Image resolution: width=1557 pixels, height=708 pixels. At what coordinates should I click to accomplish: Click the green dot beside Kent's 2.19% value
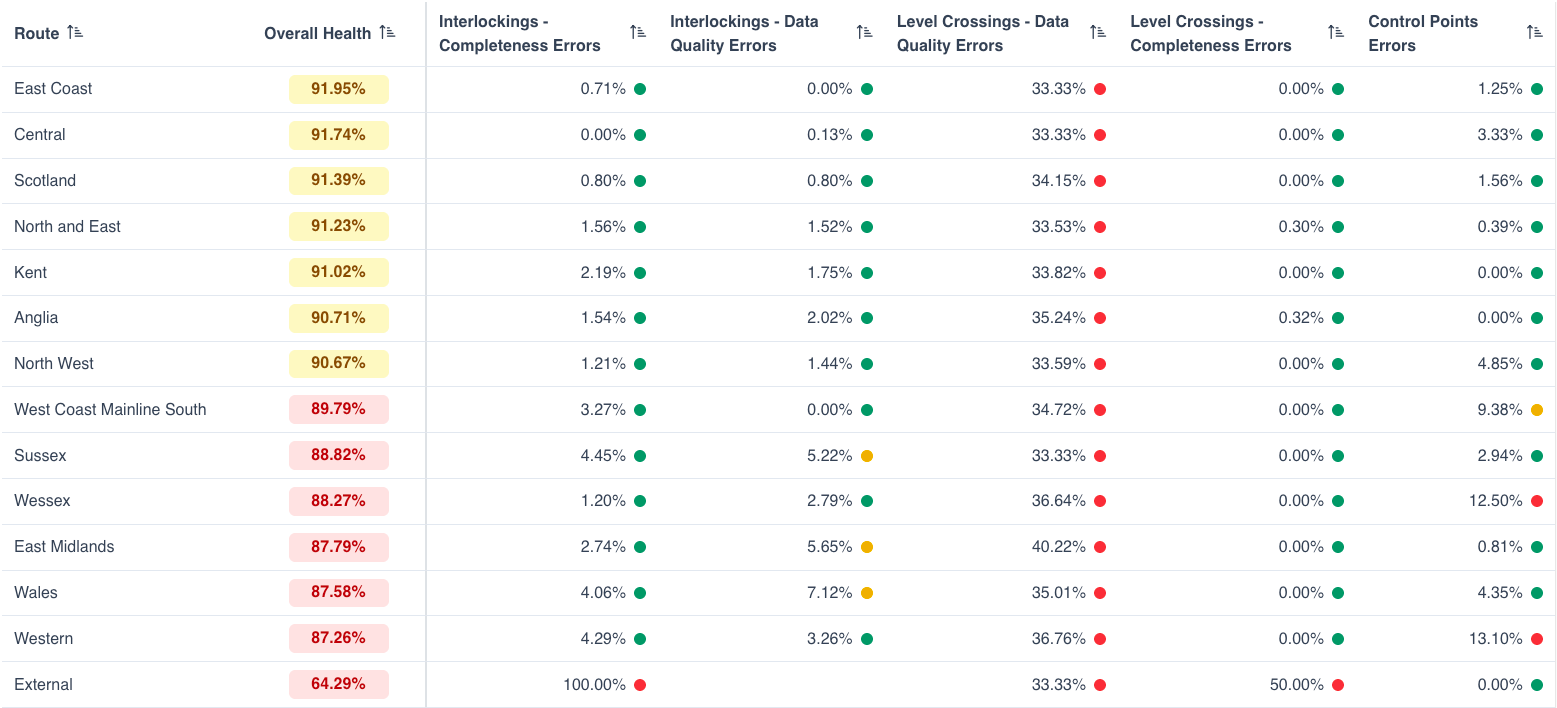pyautogui.click(x=641, y=272)
